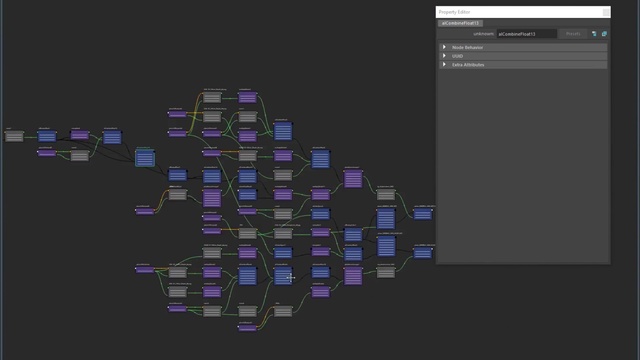This screenshot has width=640, height=360.
Task: Click the second teal icon beside Presets
Action: click(604, 34)
